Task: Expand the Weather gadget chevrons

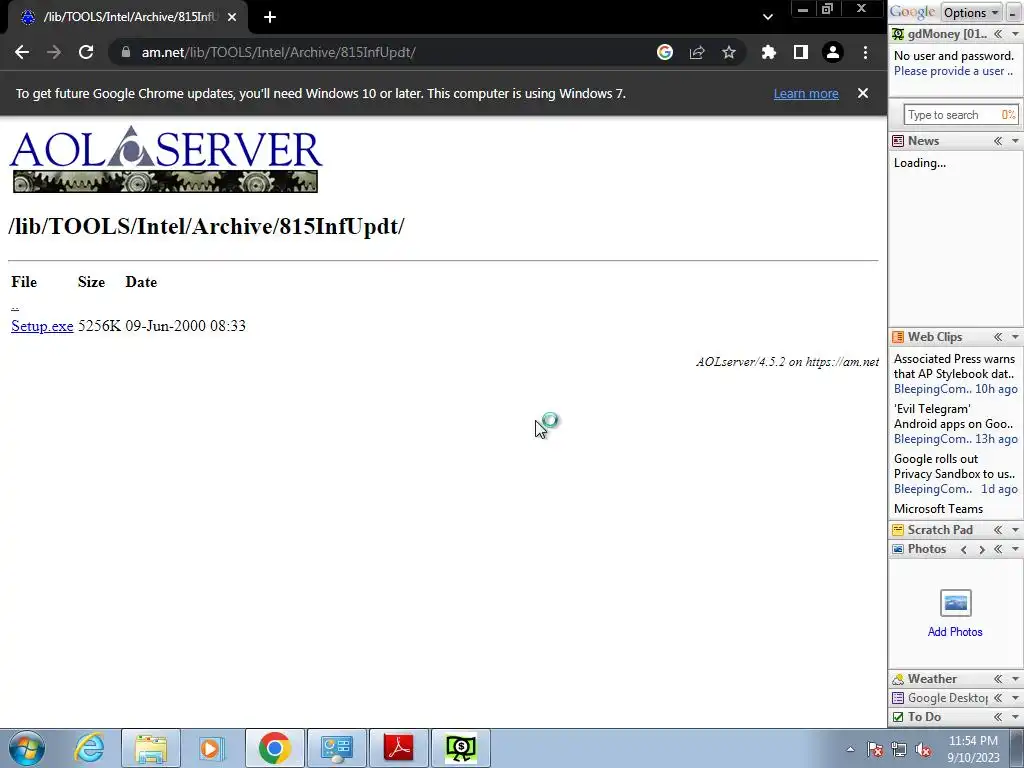Action: (x=998, y=679)
